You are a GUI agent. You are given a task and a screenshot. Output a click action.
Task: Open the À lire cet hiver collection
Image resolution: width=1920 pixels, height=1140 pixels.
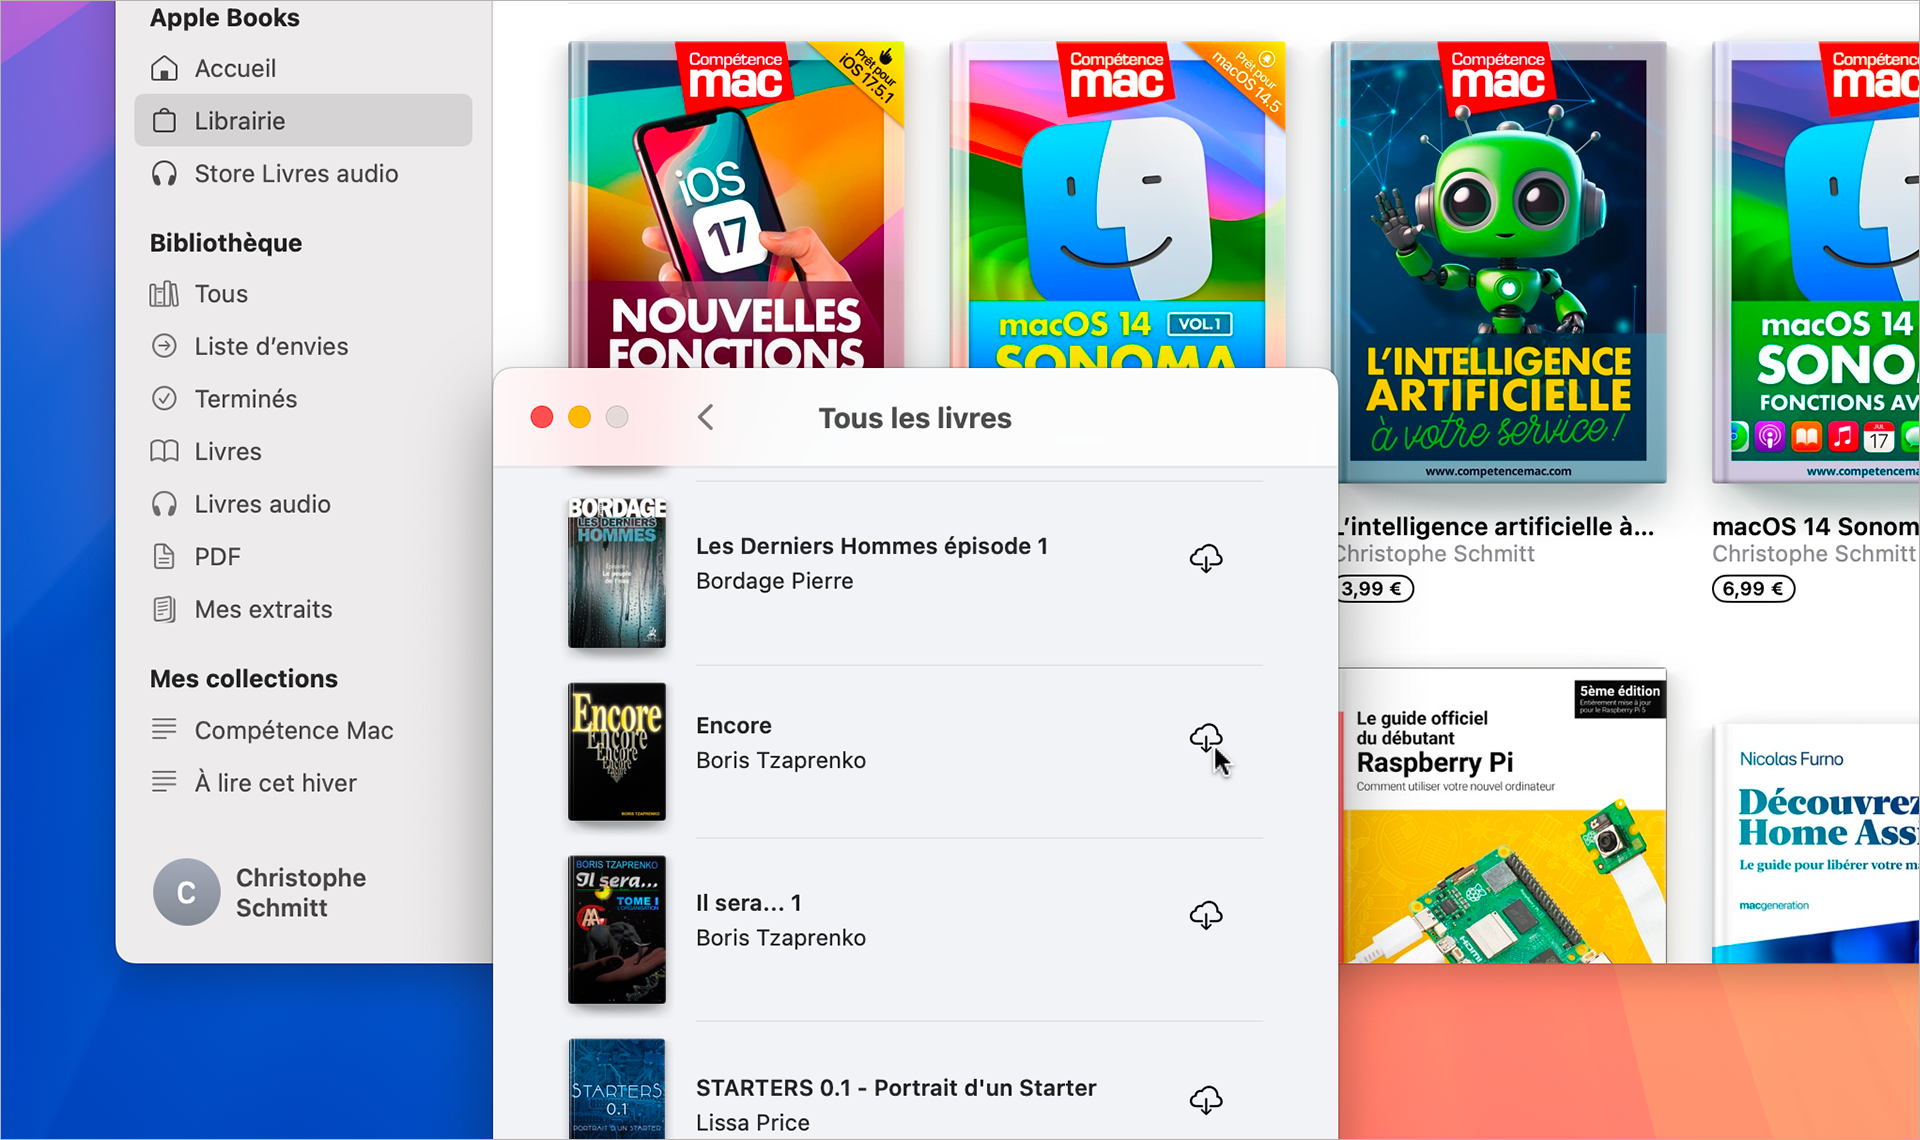(x=303, y=783)
